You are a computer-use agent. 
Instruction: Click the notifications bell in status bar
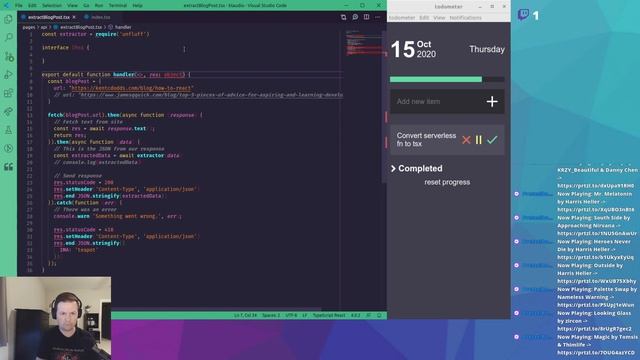380,315
